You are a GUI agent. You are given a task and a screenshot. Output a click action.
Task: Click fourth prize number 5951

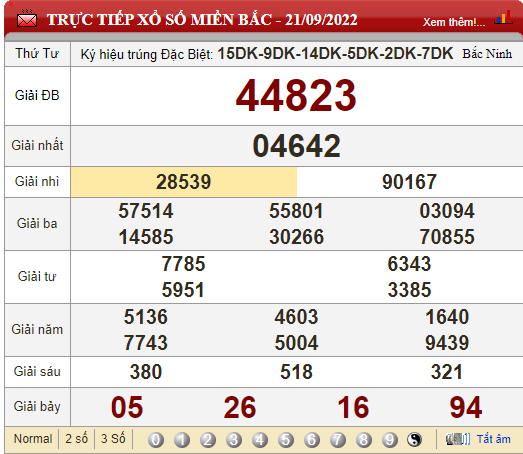[183, 290]
